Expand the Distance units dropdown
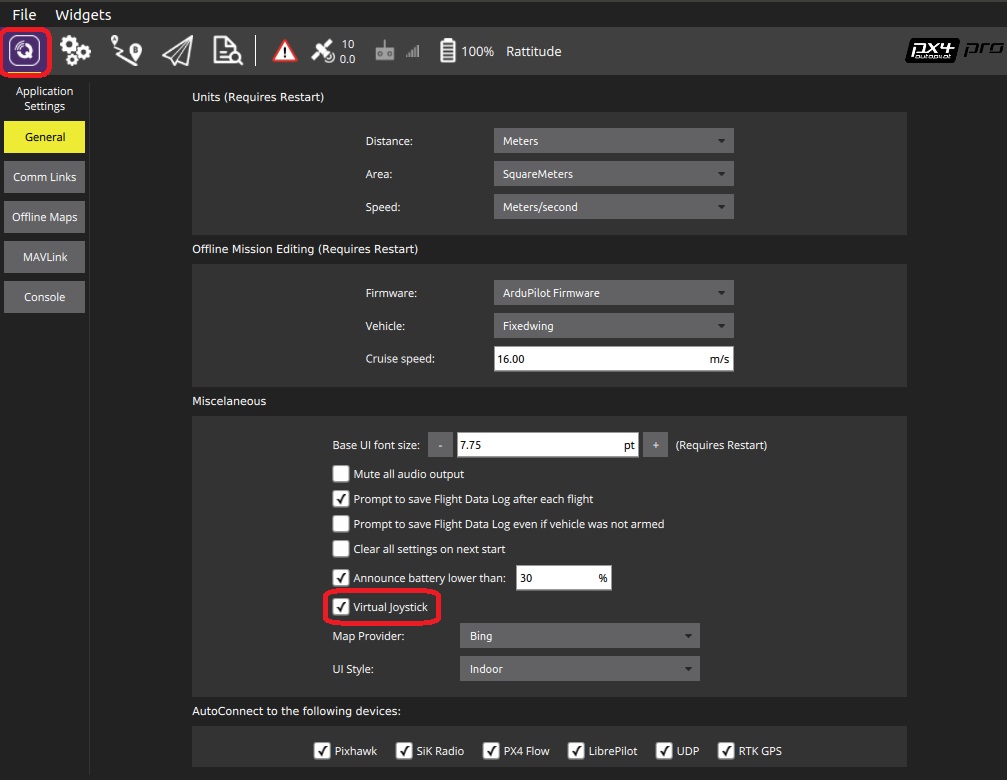This screenshot has height=780, width=1007. point(613,141)
